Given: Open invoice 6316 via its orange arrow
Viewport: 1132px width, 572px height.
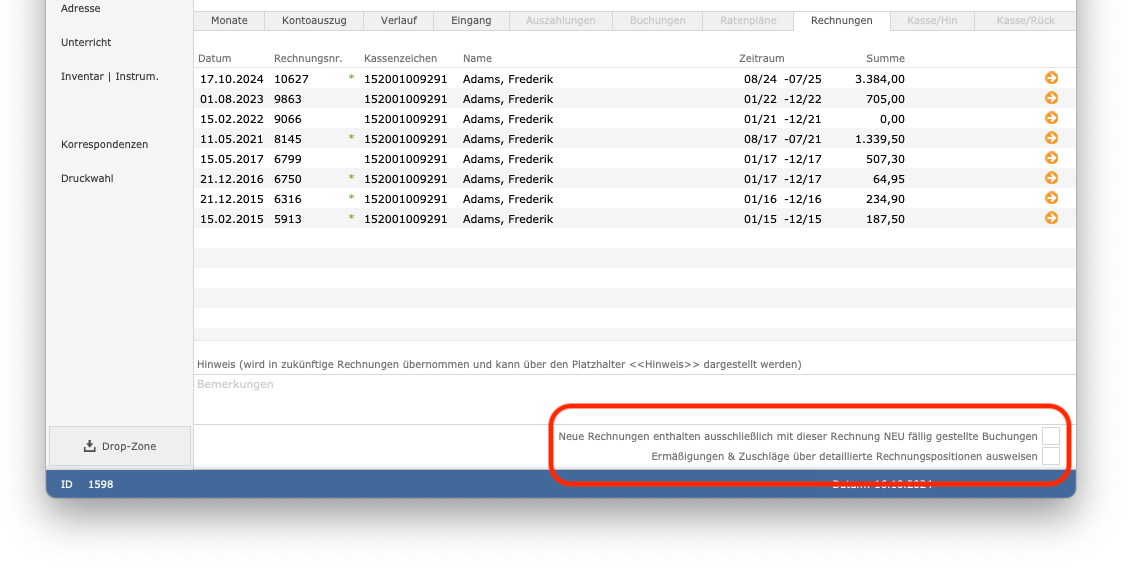Looking at the screenshot, I should coord(1051,198).
